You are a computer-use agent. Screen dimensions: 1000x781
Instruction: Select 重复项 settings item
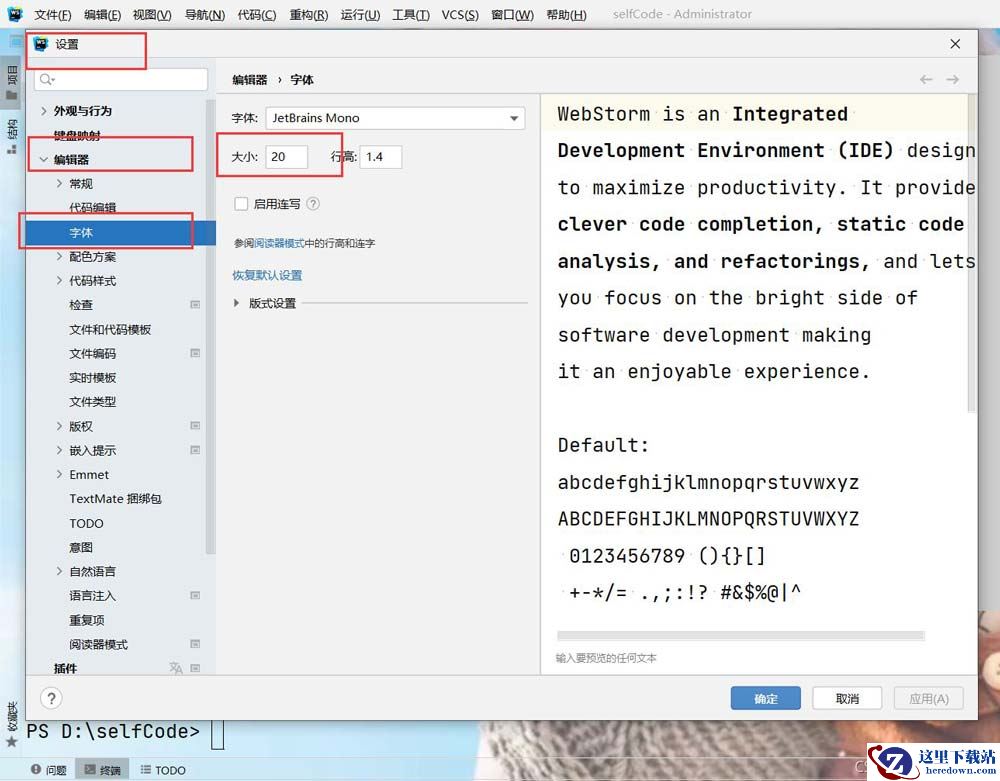tap(87, 620)
